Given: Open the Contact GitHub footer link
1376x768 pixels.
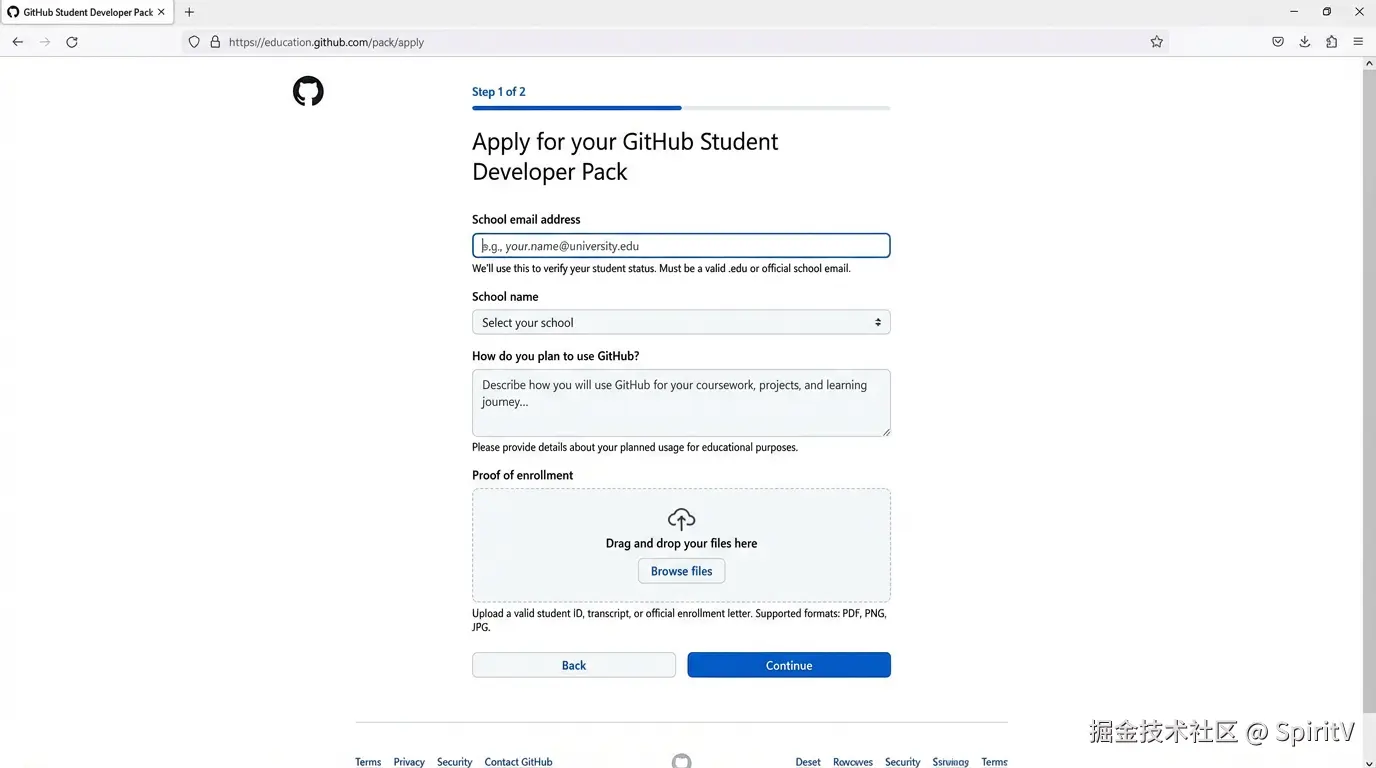Looking at the screenshot, I should click(518, 762).
